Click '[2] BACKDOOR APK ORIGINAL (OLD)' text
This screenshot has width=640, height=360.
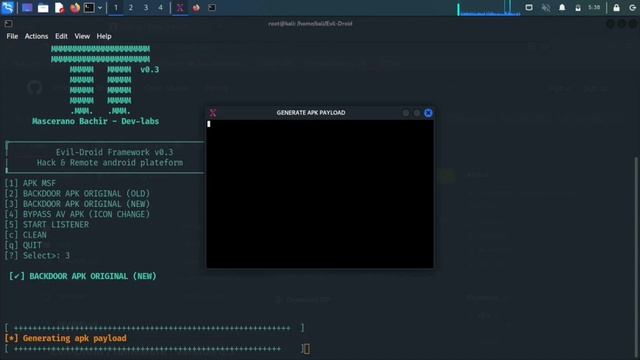pyautogui.click(x=77, y=193)
